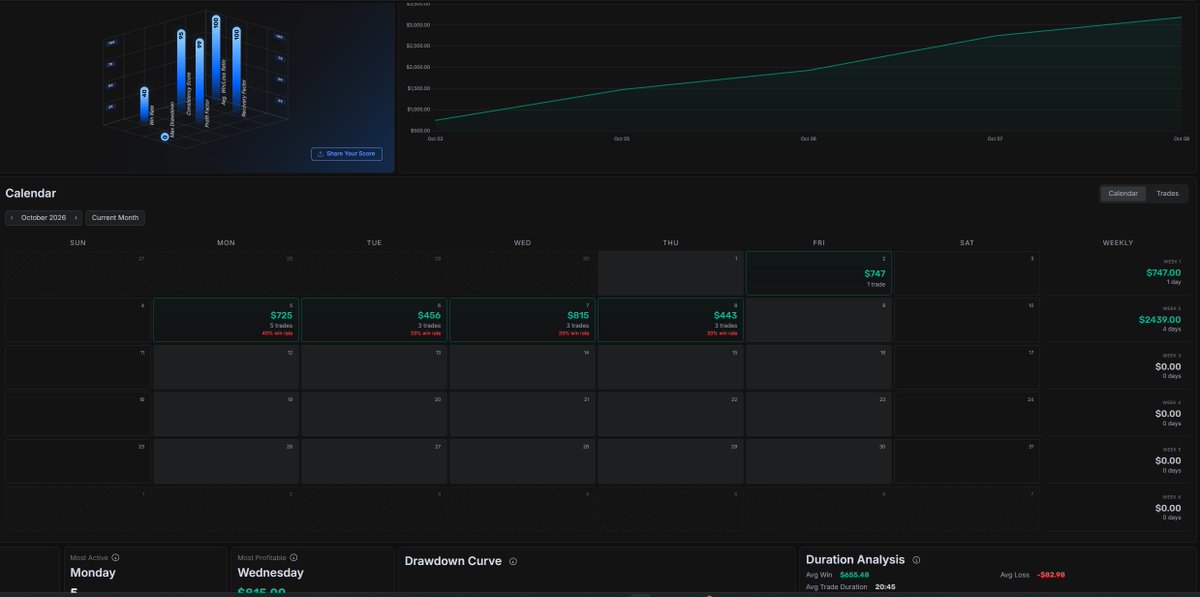Screen dimensions: 1200x597
Task: Click the October 2026 month label
Action: (x=44, y=217)
